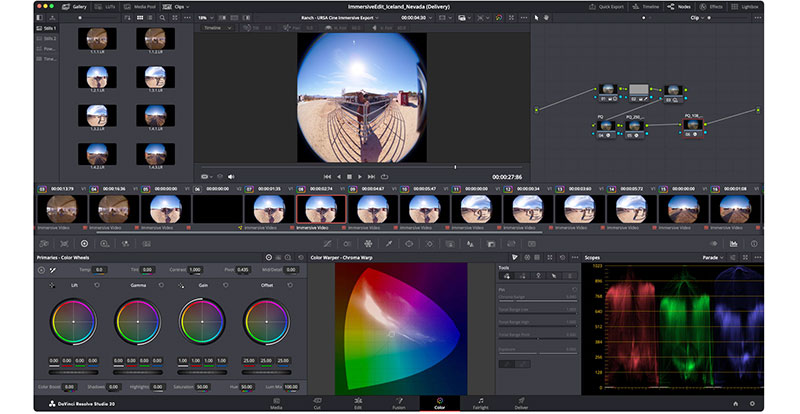800x414 pixels.
Task: Switch gallery to thumbnail grid view
Action: [140, 18]
